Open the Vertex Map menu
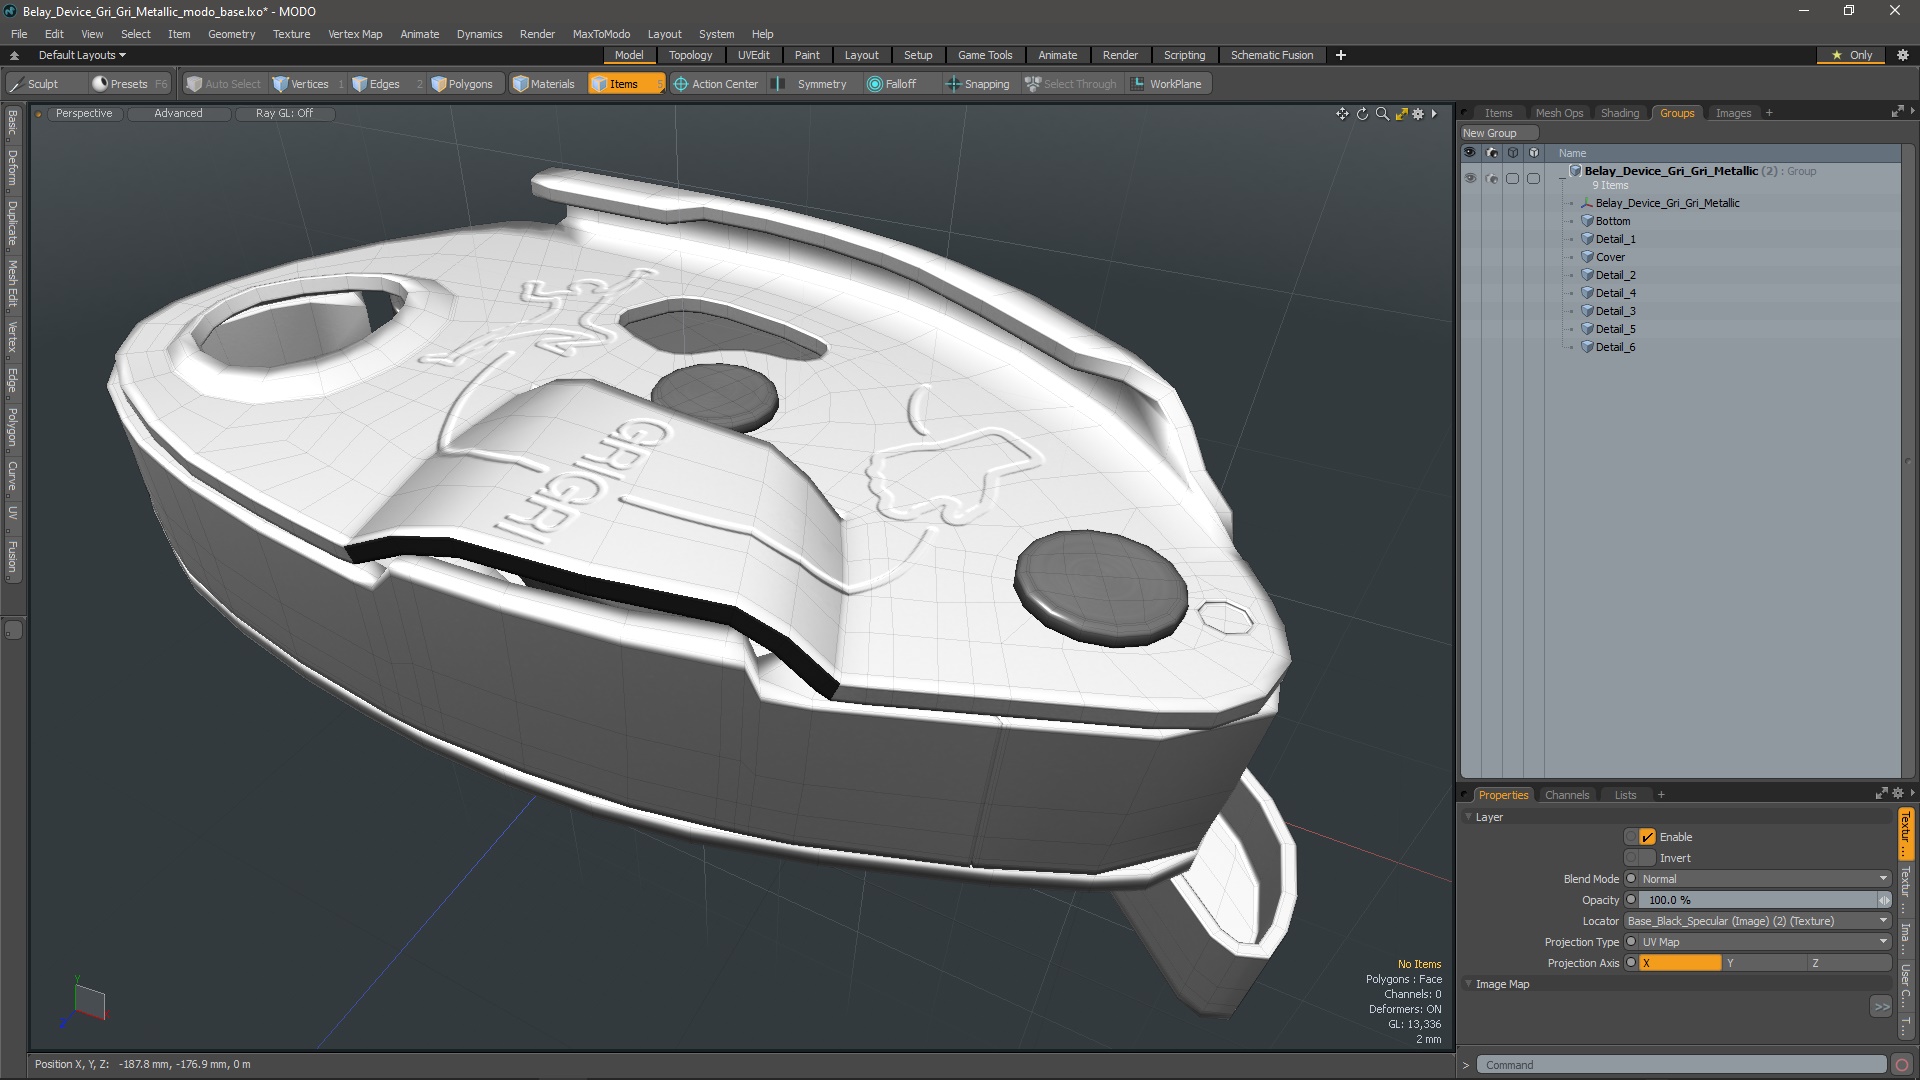Image resolution: width=1920 pixels, height=1080 pixels. (355, 34)
